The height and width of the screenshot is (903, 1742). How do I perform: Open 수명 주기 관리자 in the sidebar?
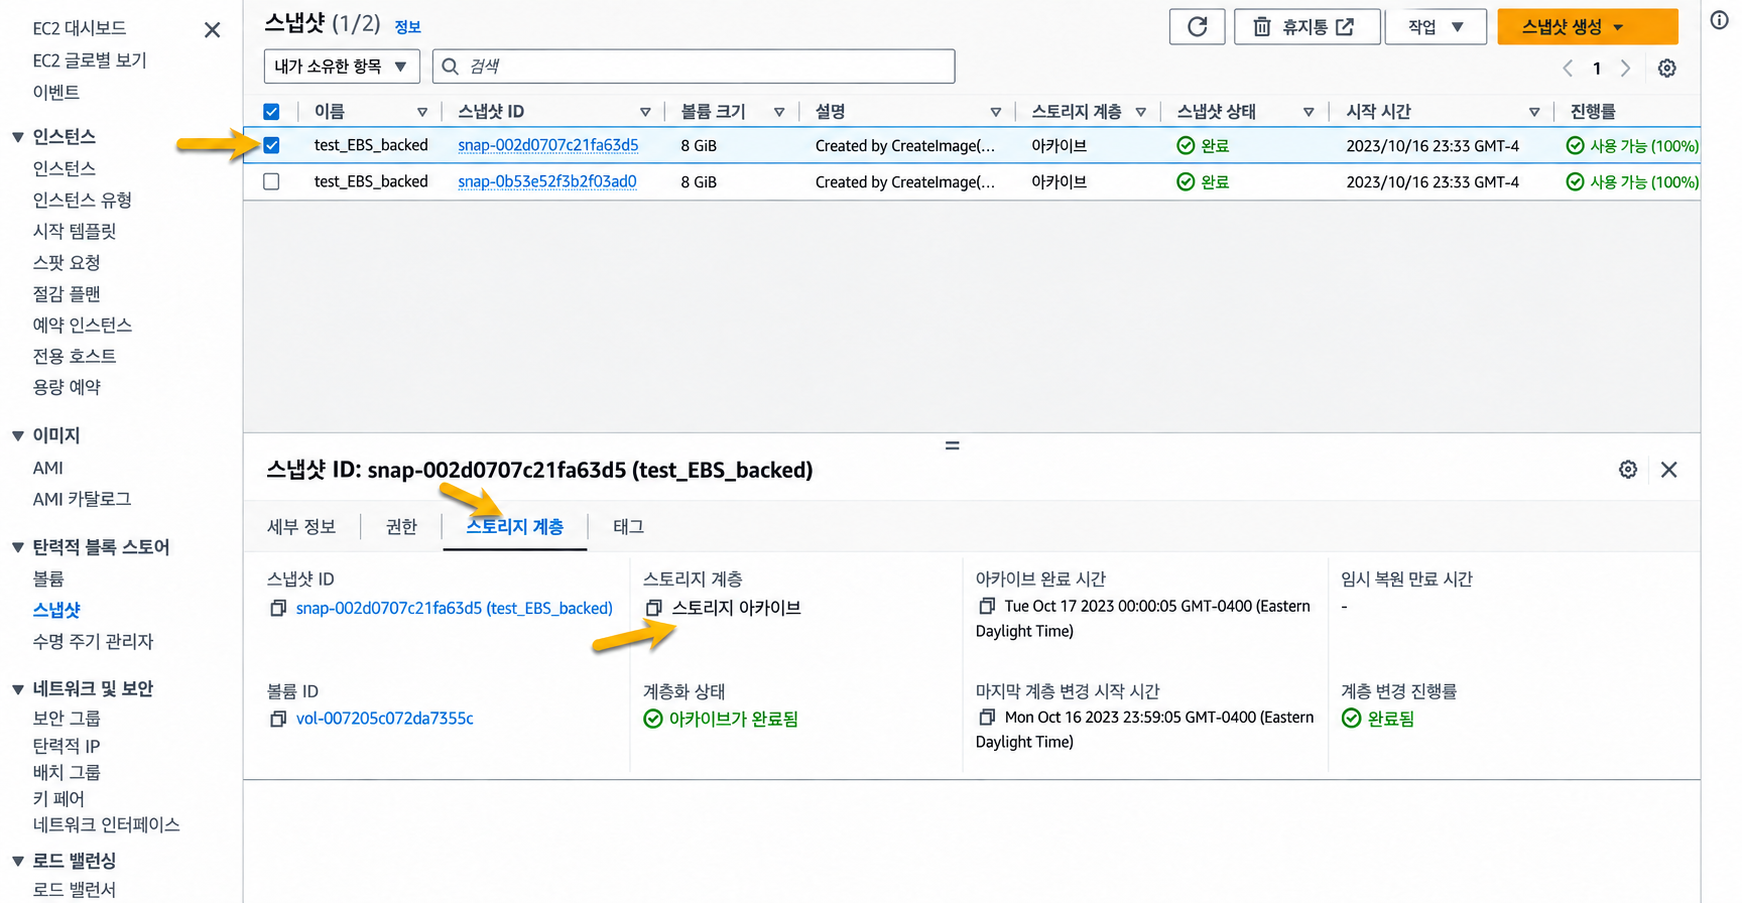click(x=93, y=642)
